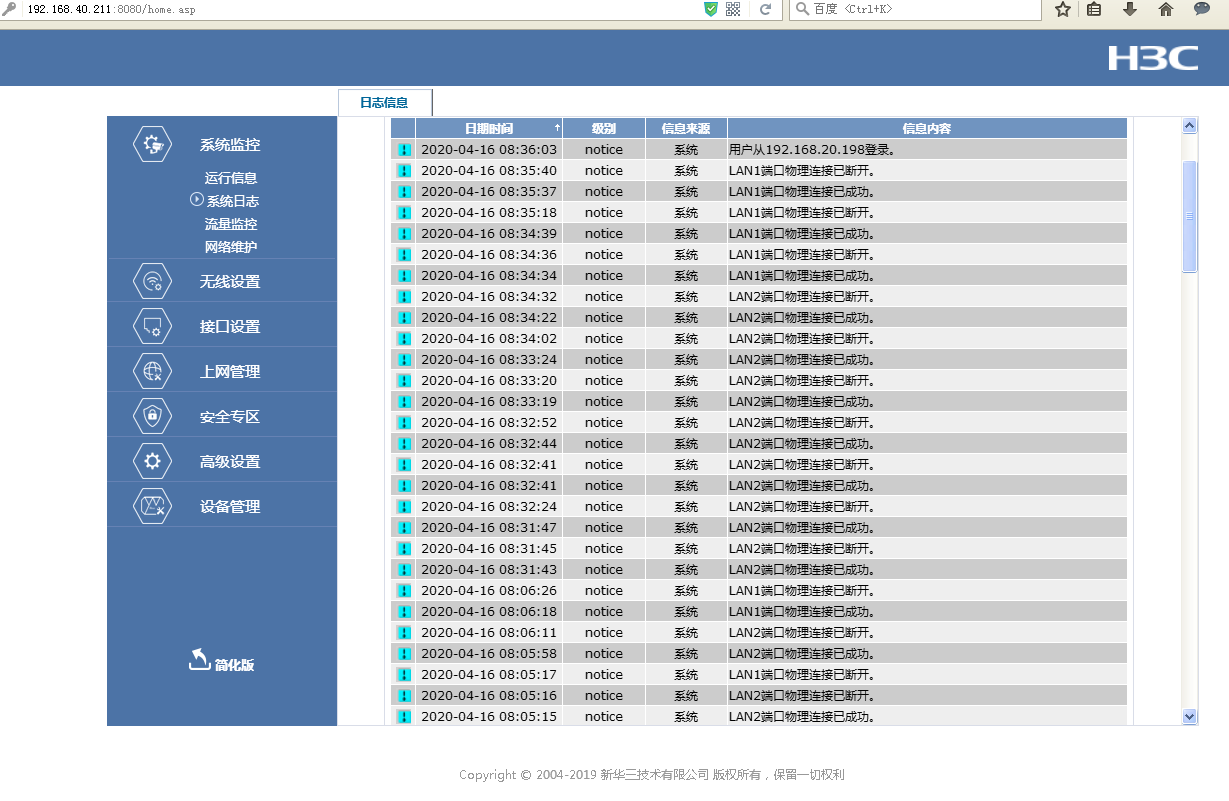Open the downloads arrow icon

coord(1130,9)
